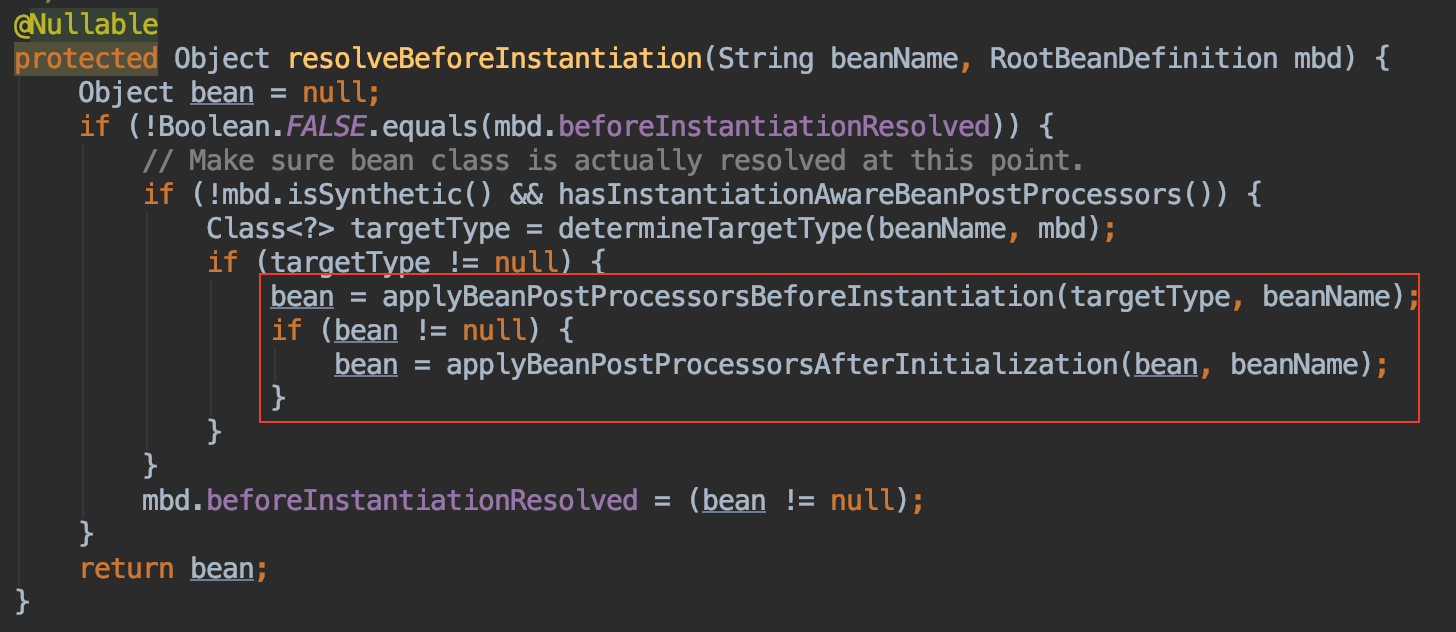Screen dimensions: 1456x632
Task: Click the "Make sure bean class" comment
Action: pyautogui.click(x=613, y=161)
